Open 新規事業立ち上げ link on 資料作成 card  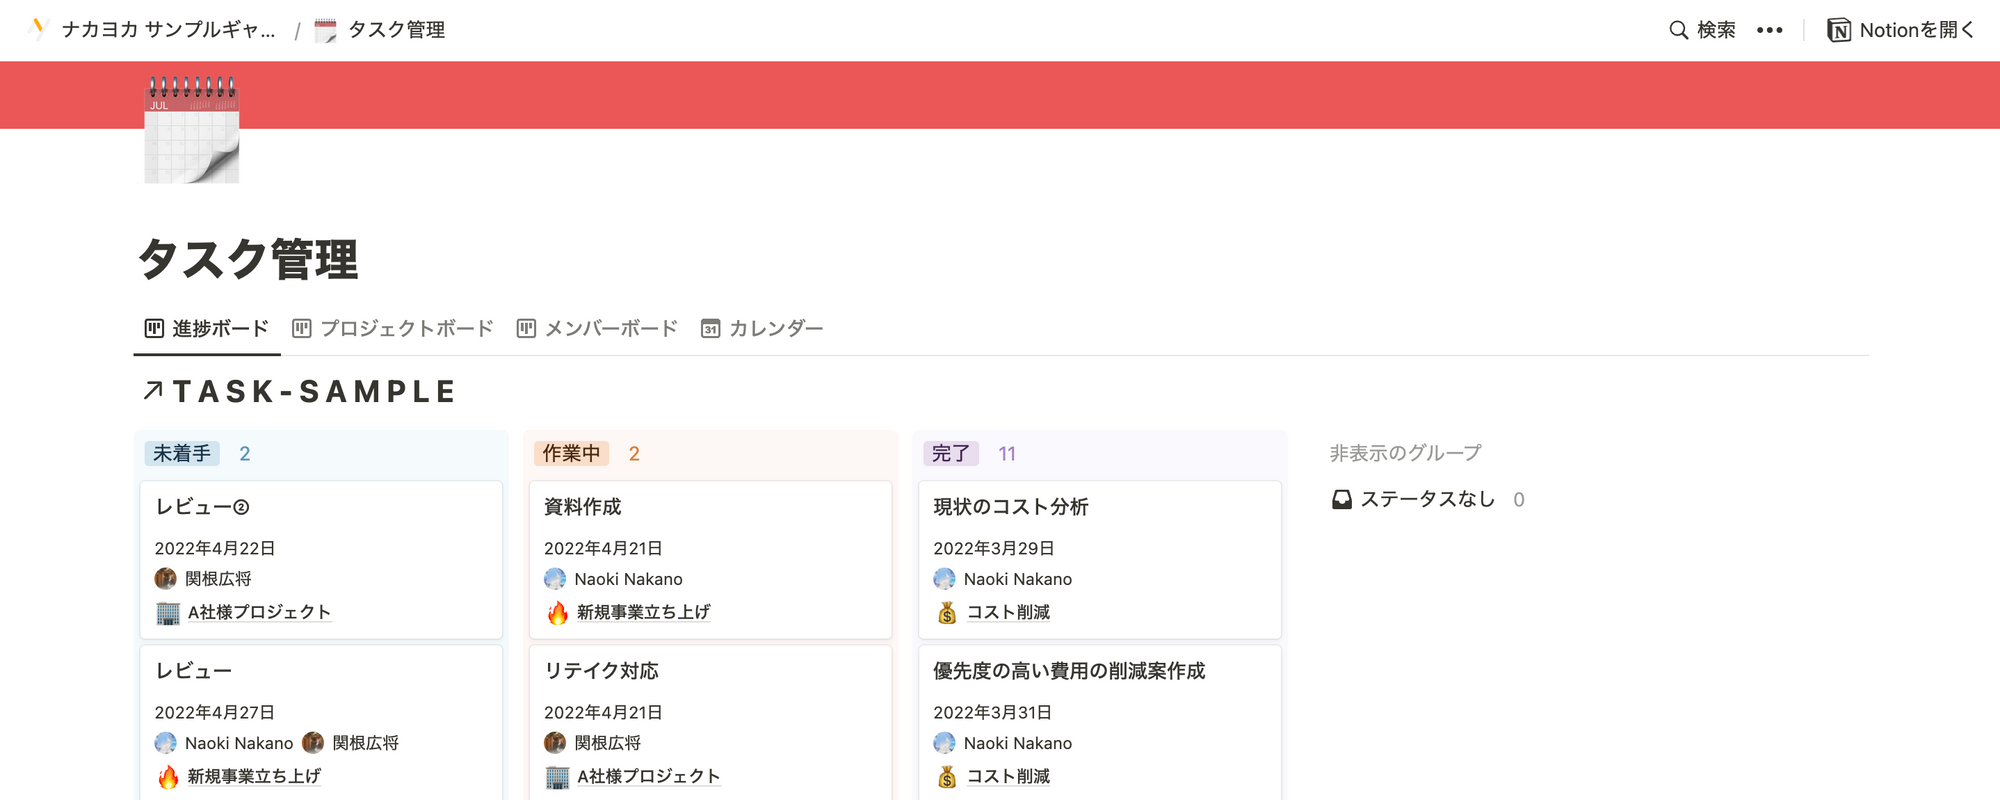(x=643, y=612)
